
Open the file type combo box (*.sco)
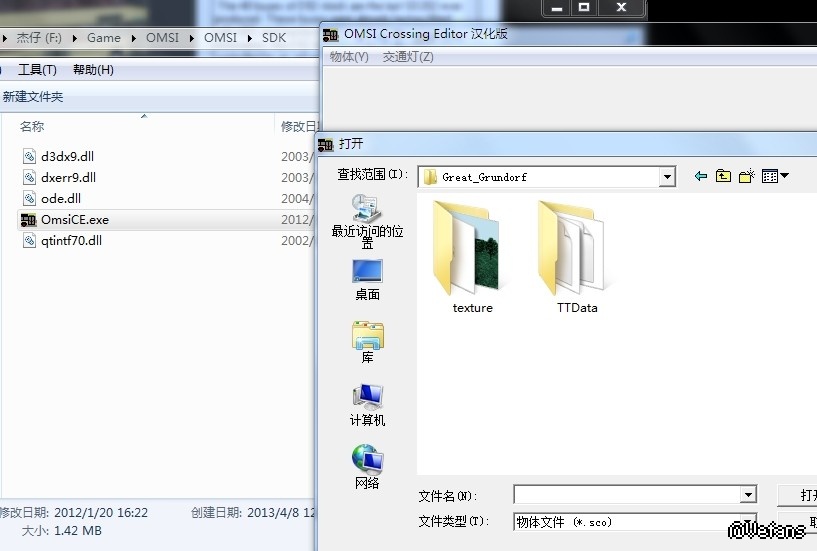pos(635,522)
